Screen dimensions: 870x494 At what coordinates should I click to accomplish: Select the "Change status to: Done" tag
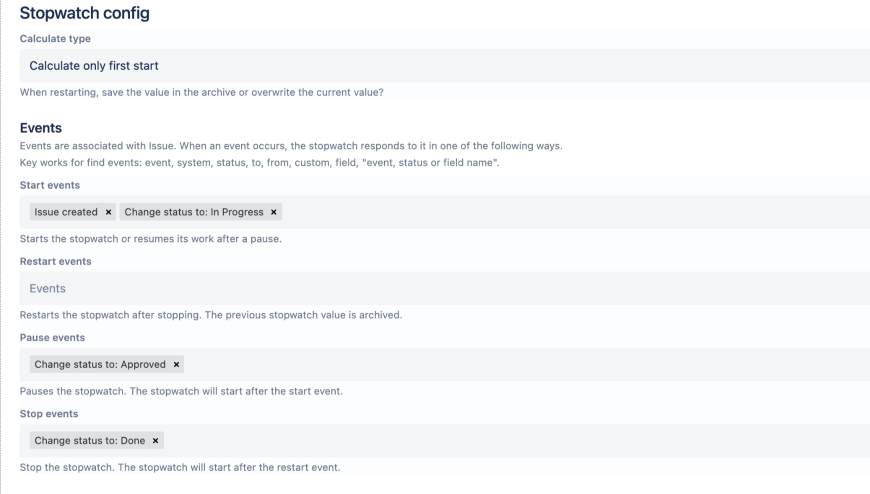coord(90,440)
